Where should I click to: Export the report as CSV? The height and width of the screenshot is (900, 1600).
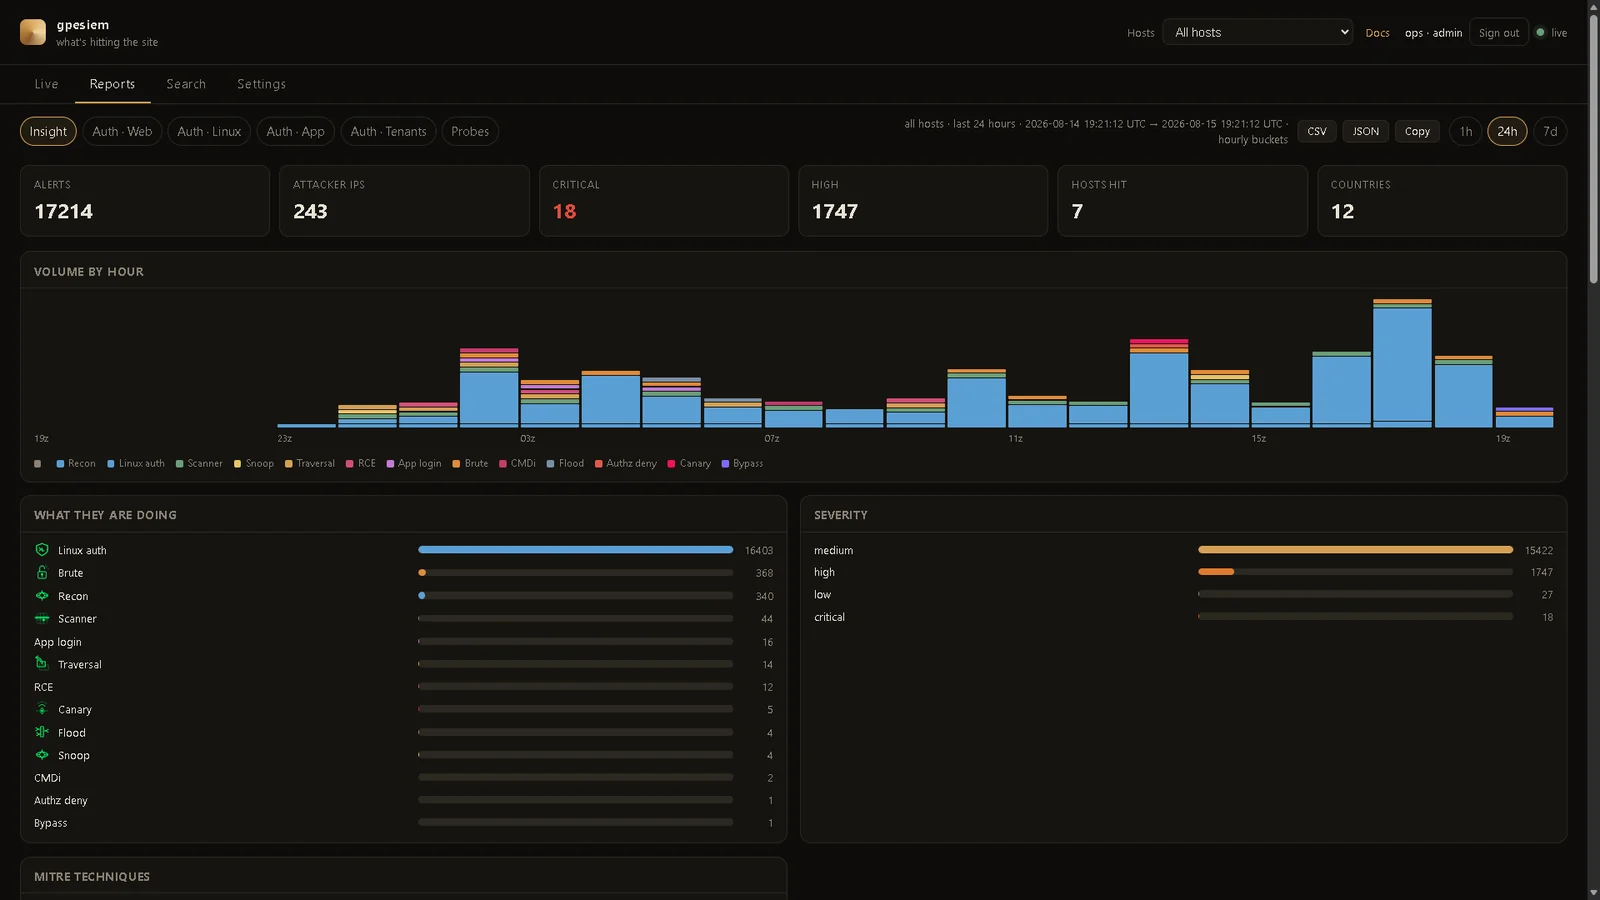pyautogui.click(x=1317, y=131)
